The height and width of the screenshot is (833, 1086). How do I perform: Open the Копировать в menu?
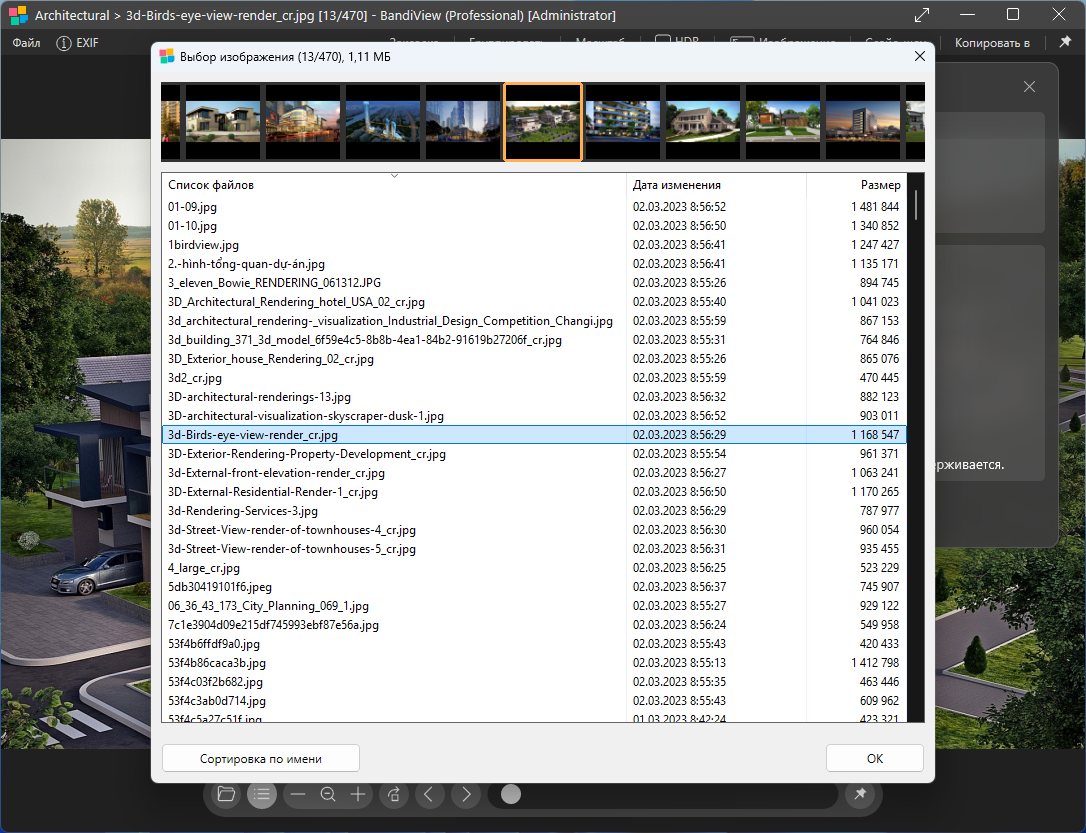(x=992, y=43)
